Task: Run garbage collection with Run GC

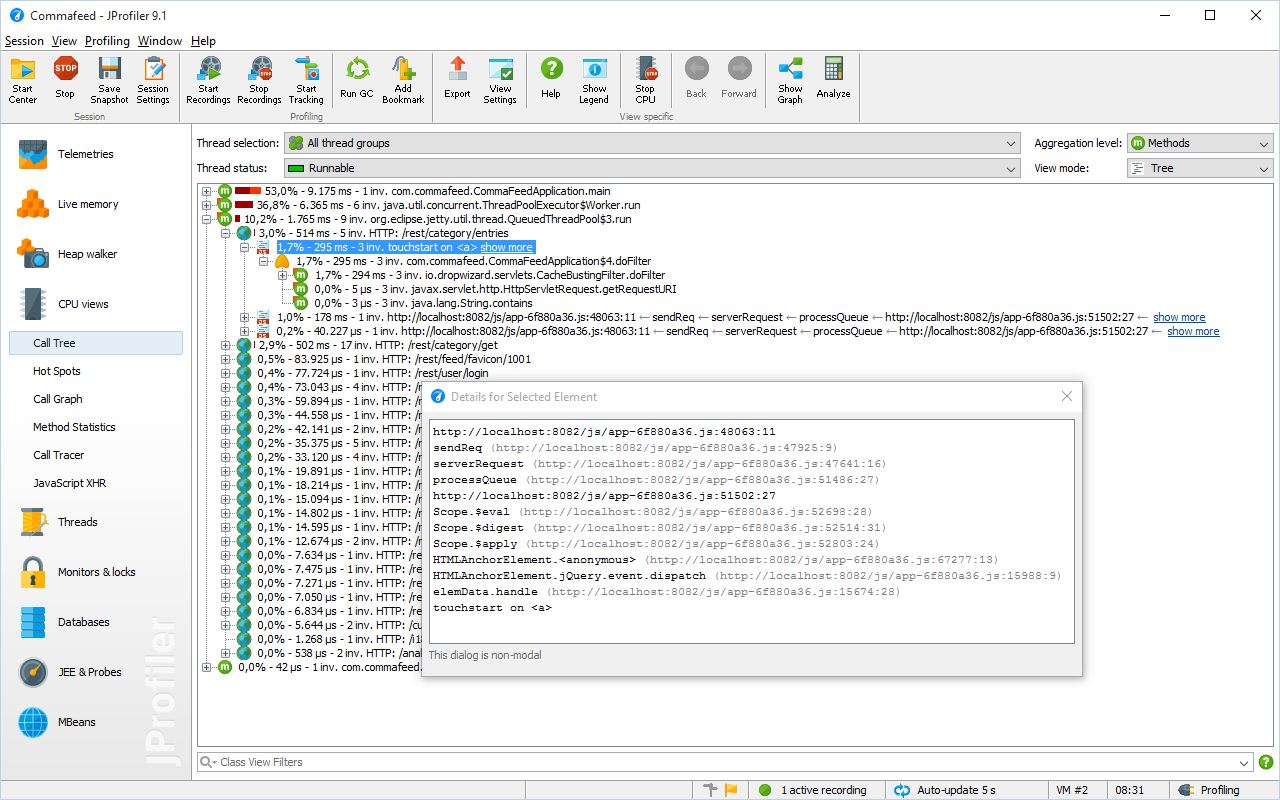Action: [x=357, y=80]
